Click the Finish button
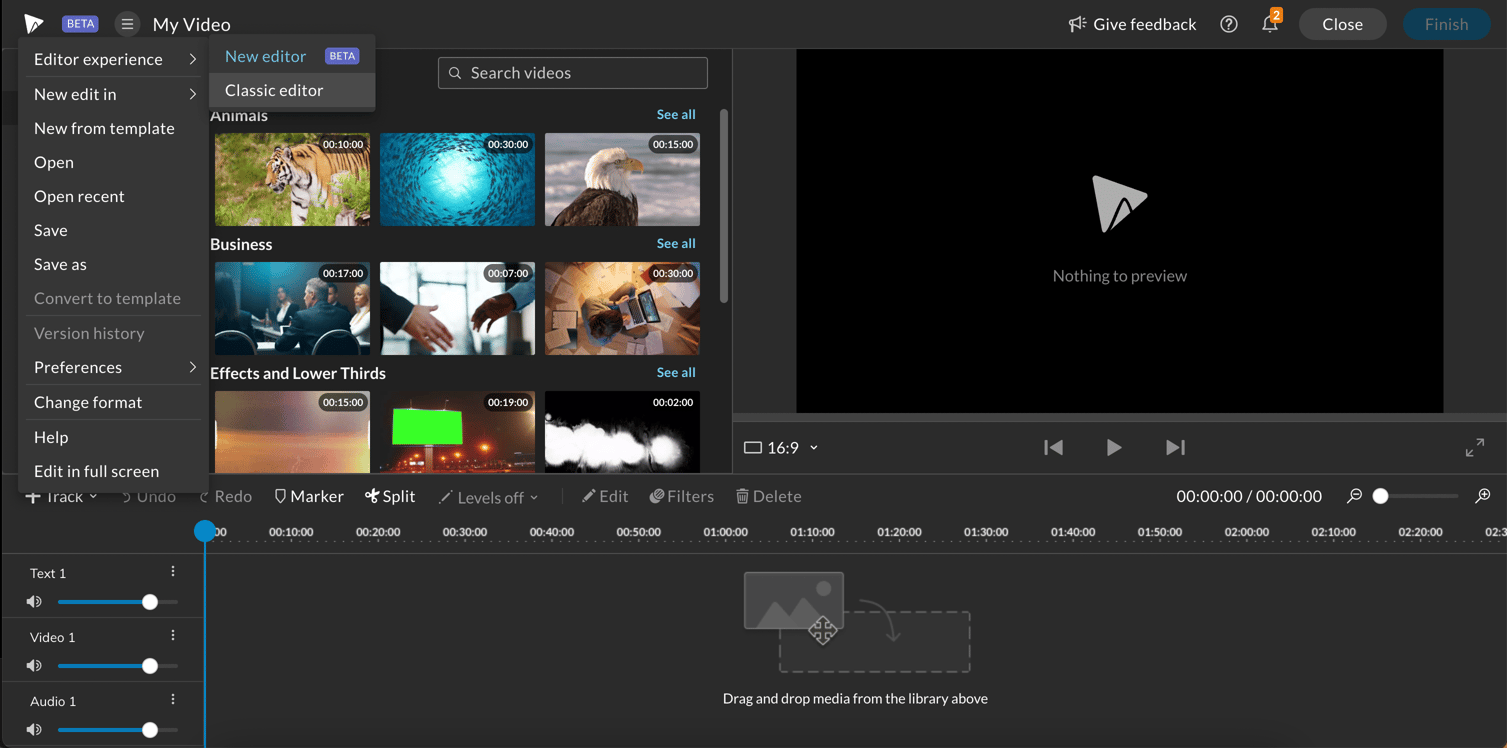Viewport: 1507px width, 748px height. [x=1446, y=23]
